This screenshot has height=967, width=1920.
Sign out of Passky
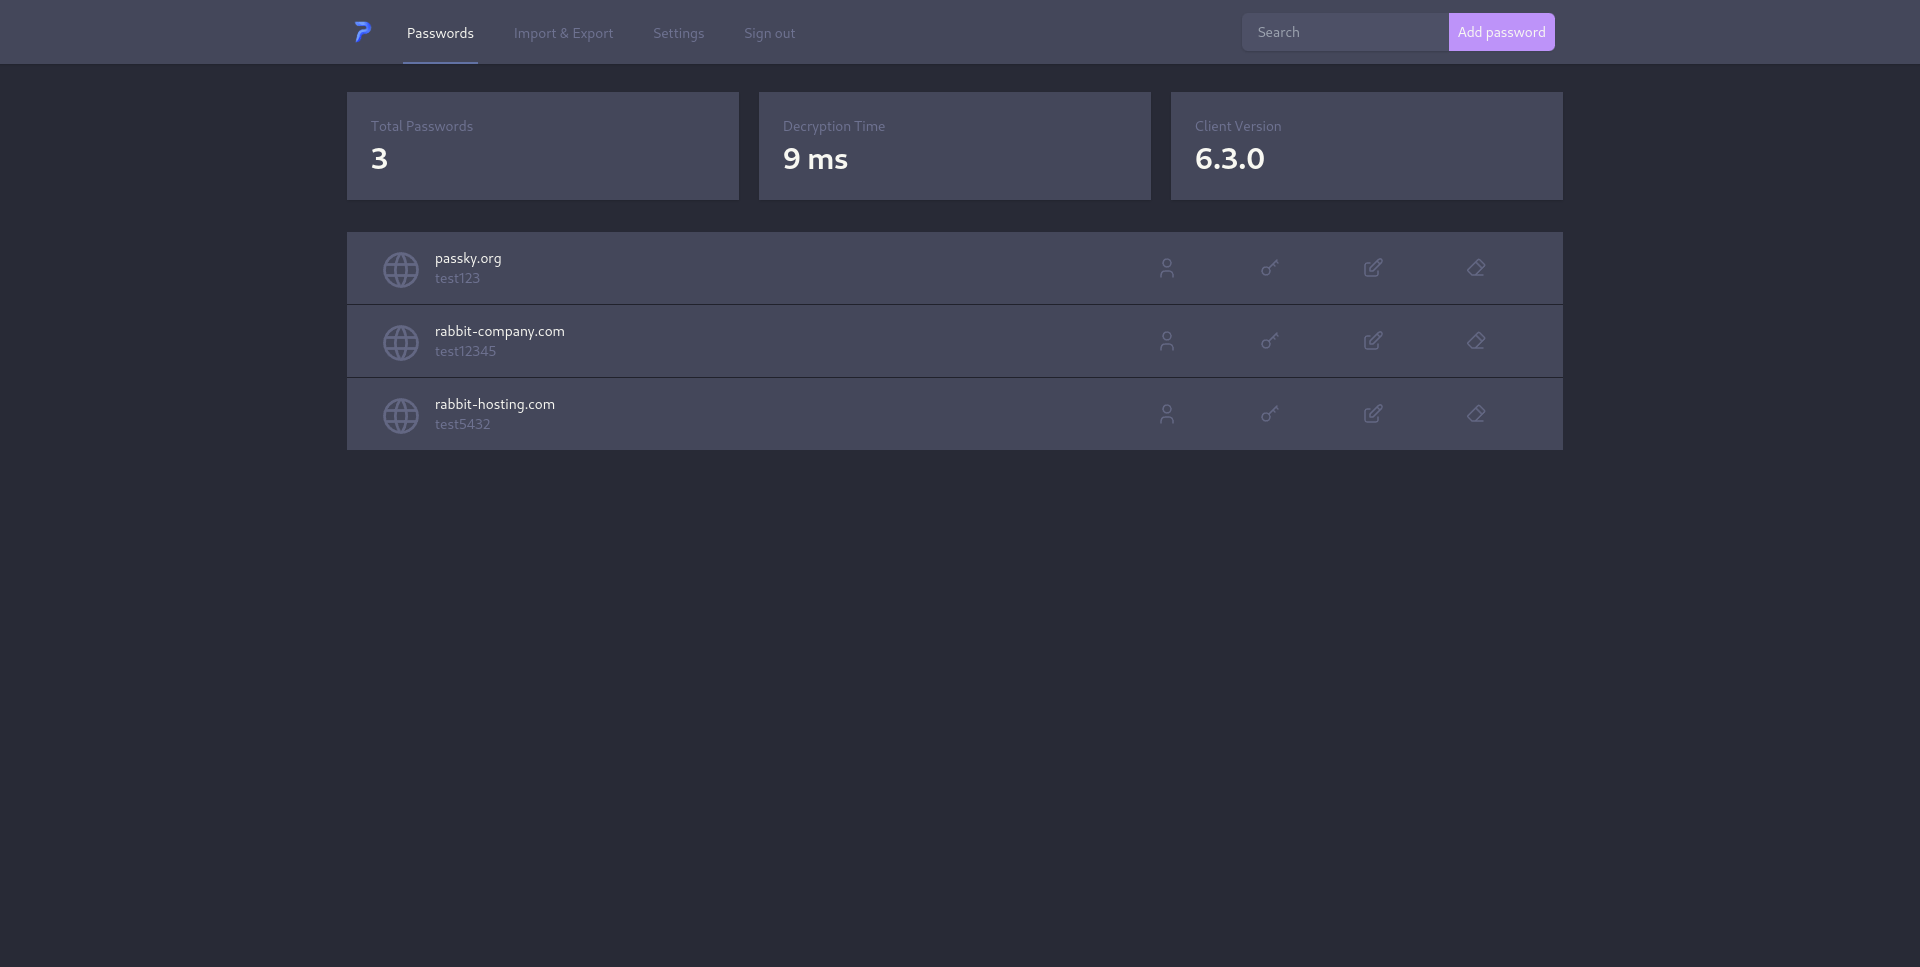point(769,33)
